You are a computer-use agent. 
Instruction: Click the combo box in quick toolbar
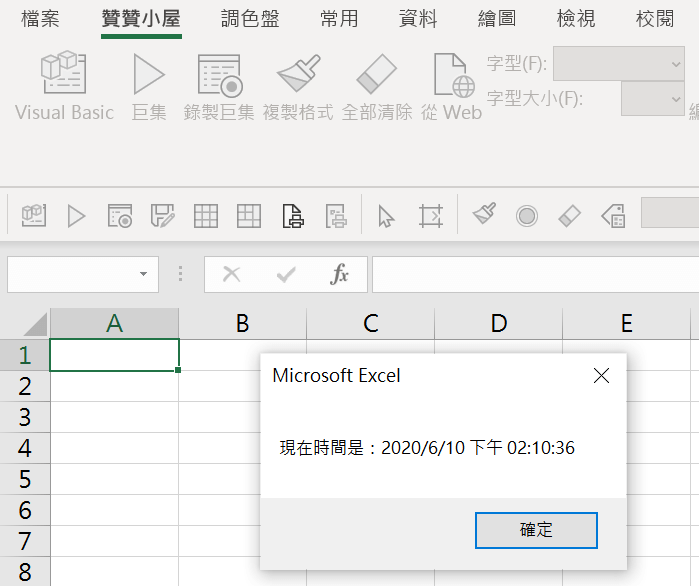pos(670,213)
